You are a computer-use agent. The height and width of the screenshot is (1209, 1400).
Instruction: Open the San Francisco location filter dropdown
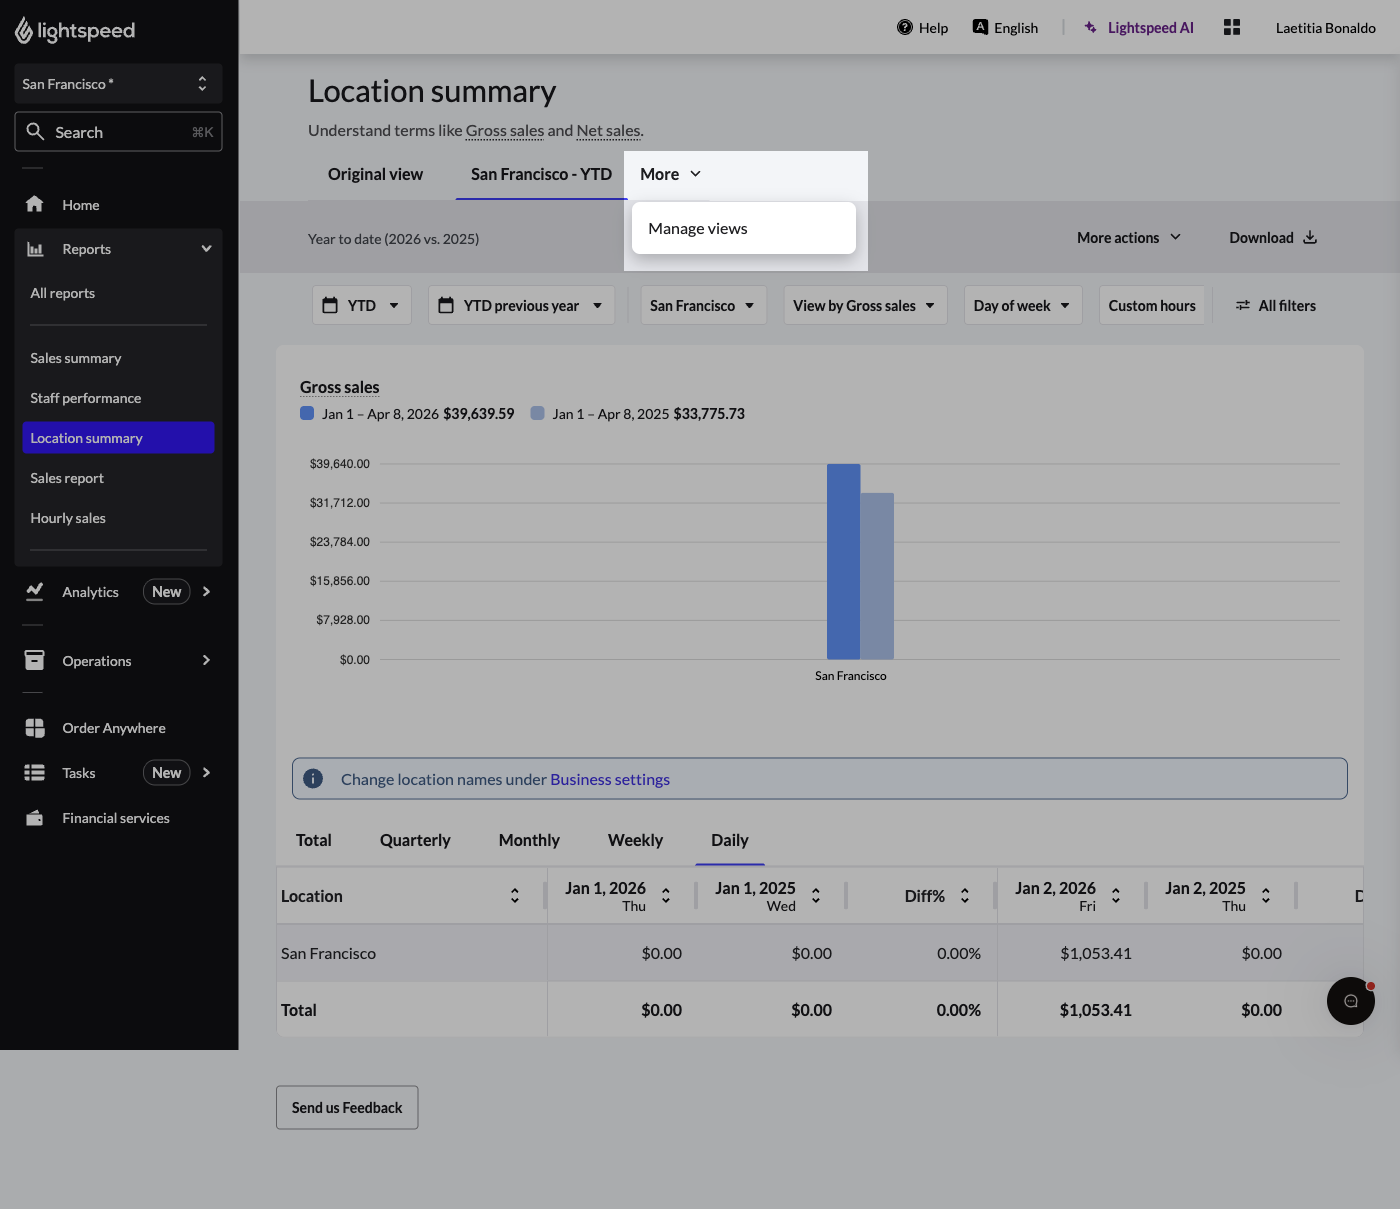[703, 305]
